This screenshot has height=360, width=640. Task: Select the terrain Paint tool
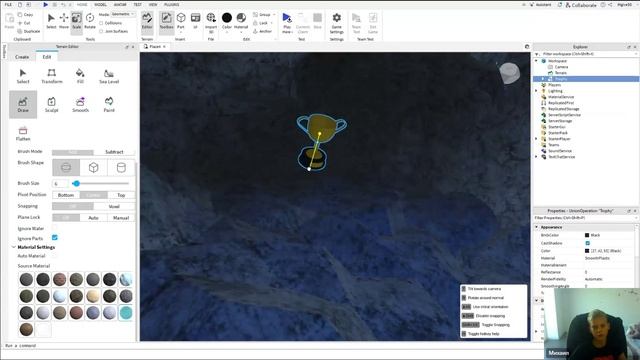click(x=109, y=104)
